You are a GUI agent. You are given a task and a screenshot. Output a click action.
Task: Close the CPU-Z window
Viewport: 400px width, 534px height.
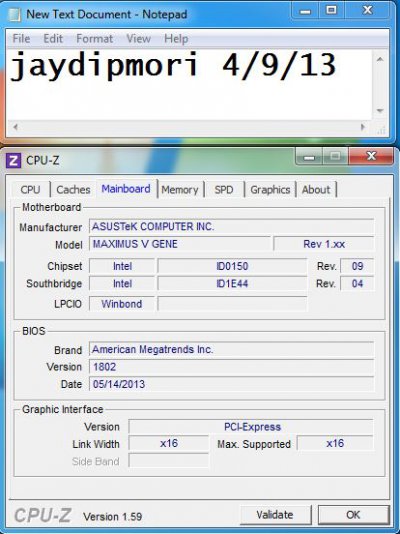click(370, 156)
